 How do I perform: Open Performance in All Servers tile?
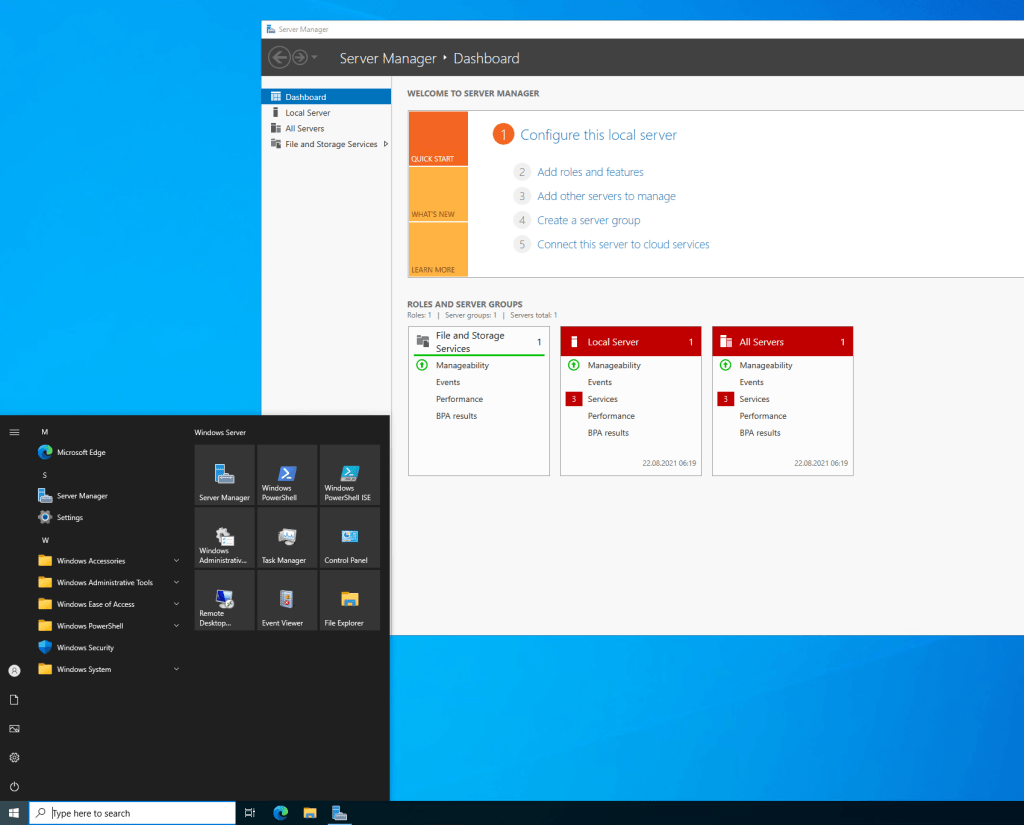click(x=762, y=416)
